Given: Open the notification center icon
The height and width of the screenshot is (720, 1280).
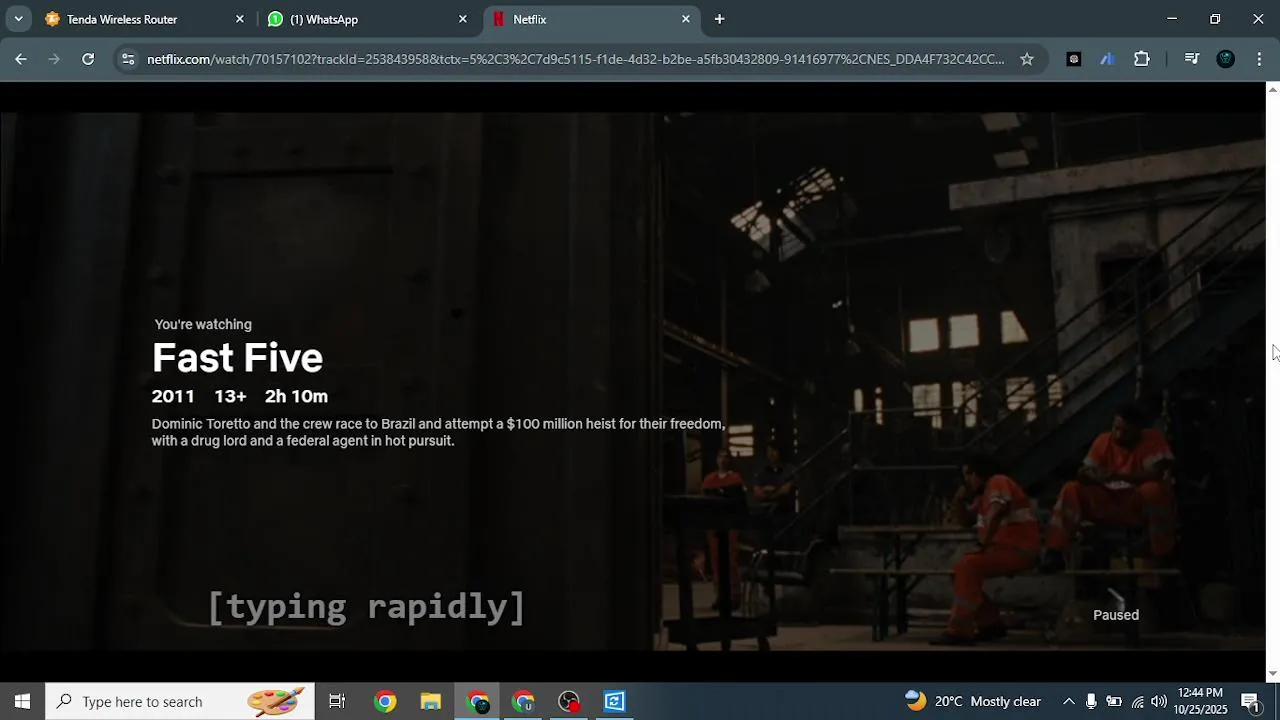Looking at the screenshot, I should (1250, 701).
